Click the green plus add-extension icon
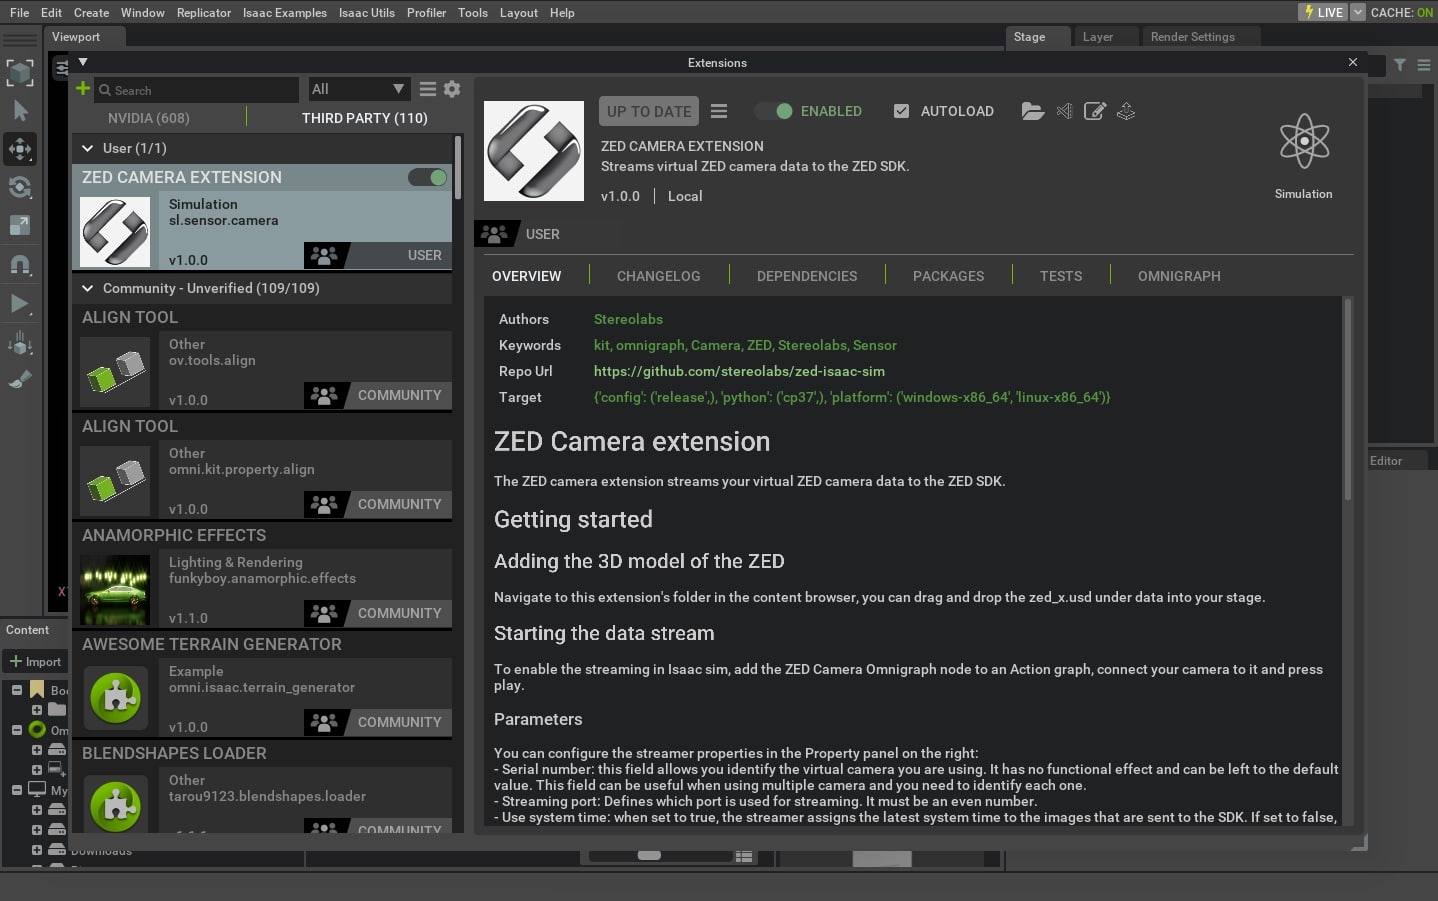This screenshot has height=901, width=1438. (83, 89)
